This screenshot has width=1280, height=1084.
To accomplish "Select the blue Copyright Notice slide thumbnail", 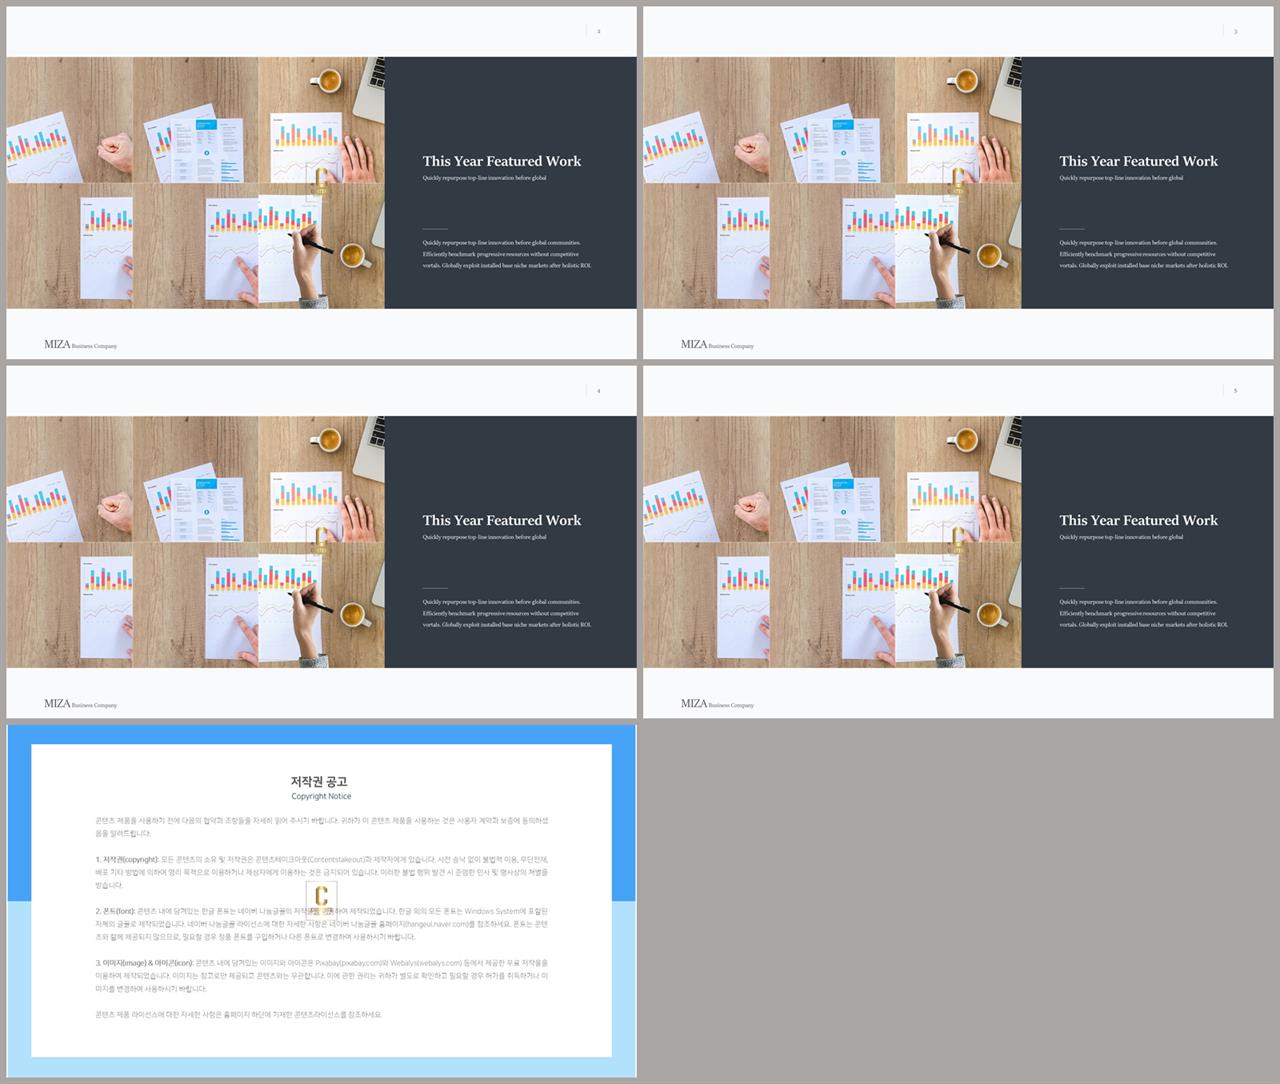I will click(321, 901).
